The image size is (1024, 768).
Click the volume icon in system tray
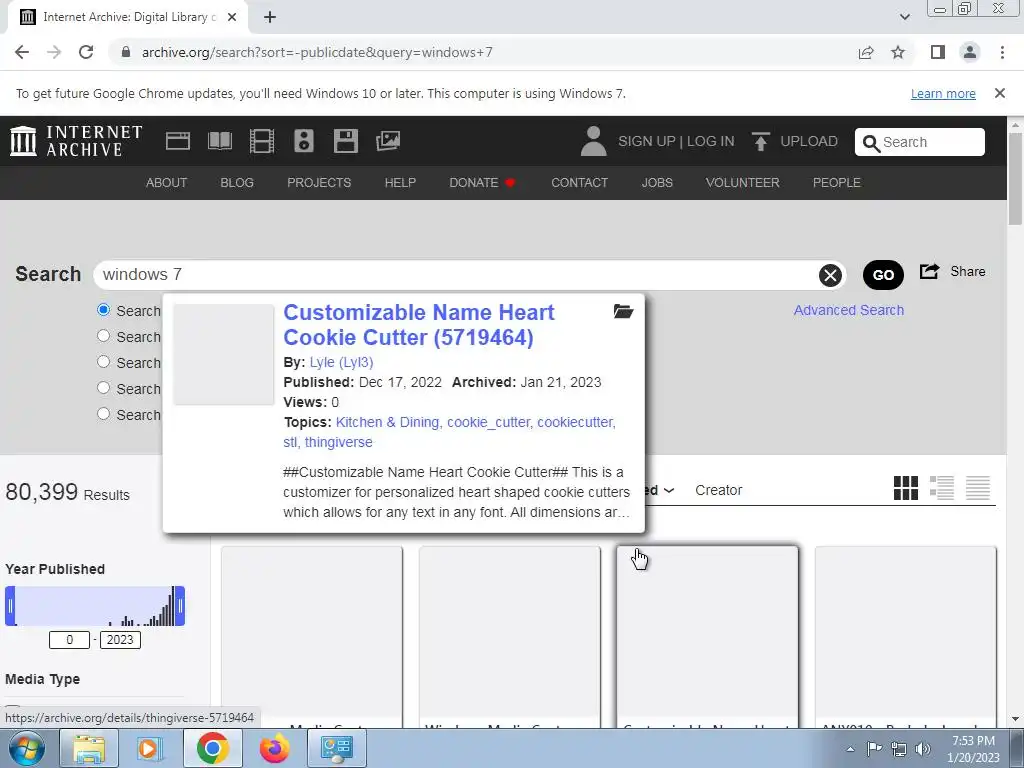tap(923, 749)
